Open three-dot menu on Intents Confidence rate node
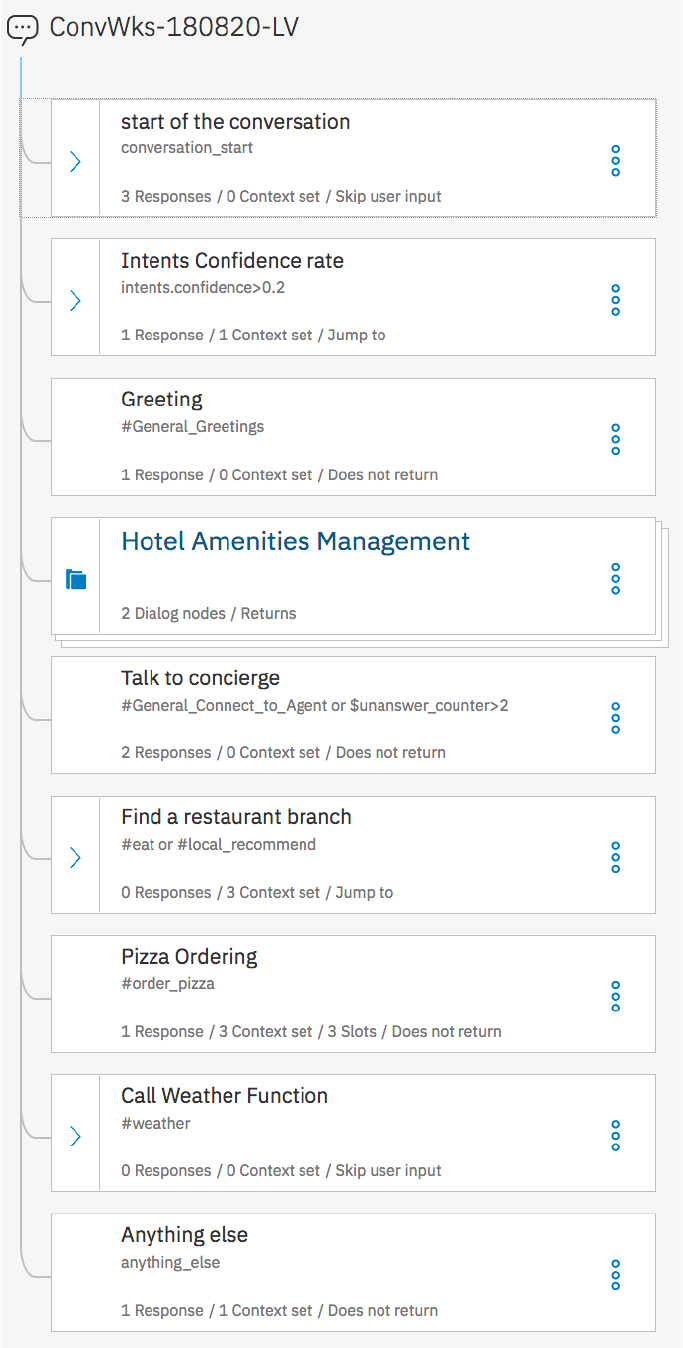The height and width of the screenshot is (1348, 683). pos(615,299)
